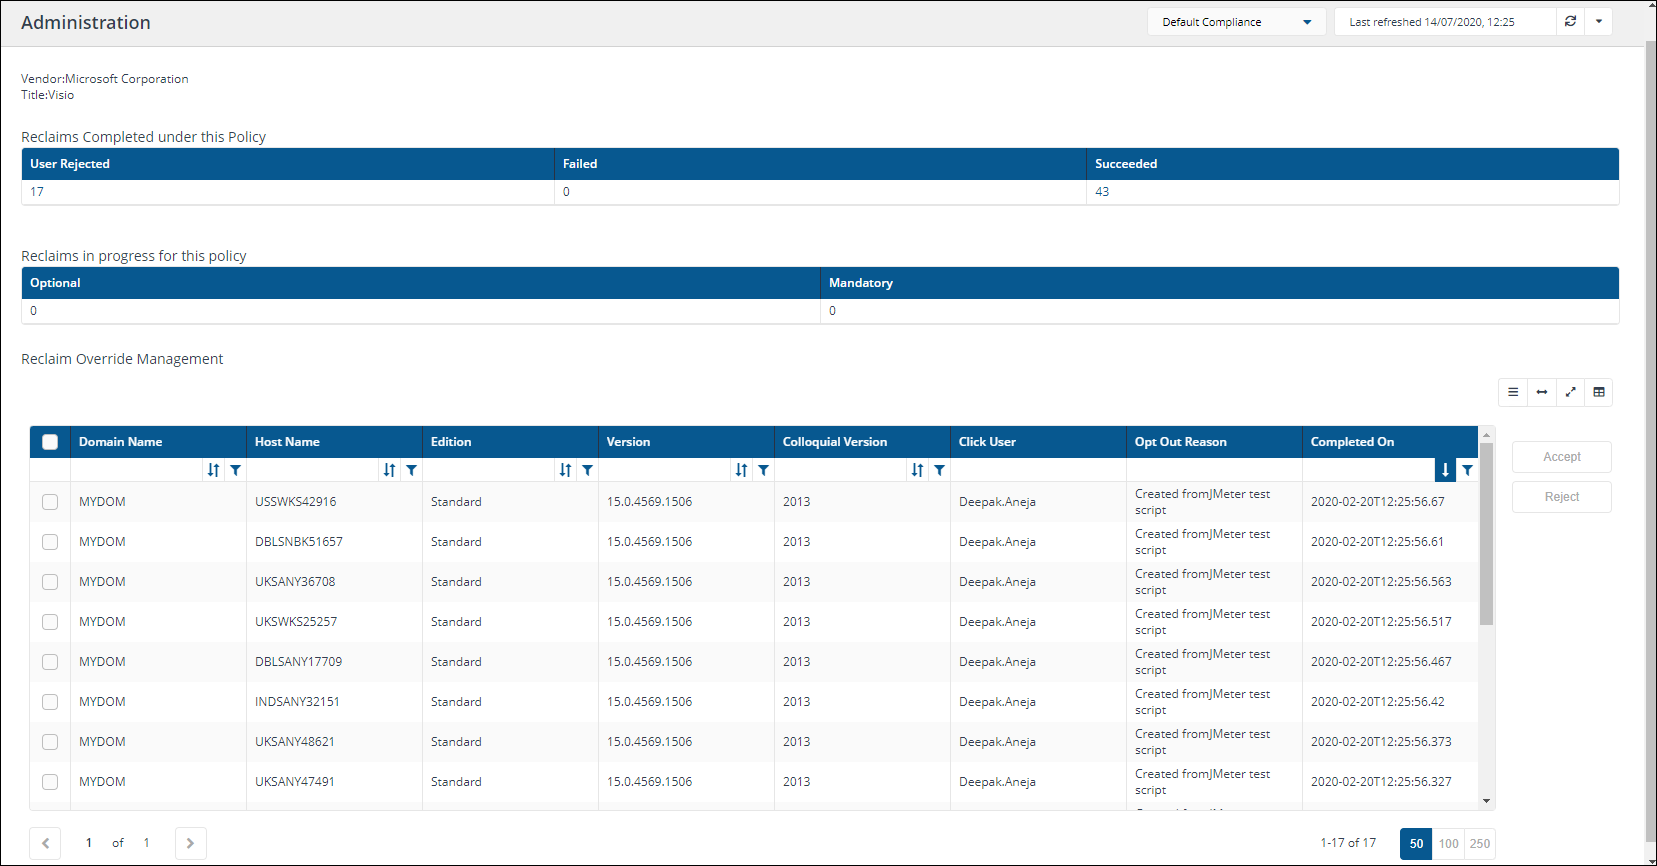Click the Completed On descending sort arrow
The height and width of the screenshot is (866, 1657).
[1445, 470]
